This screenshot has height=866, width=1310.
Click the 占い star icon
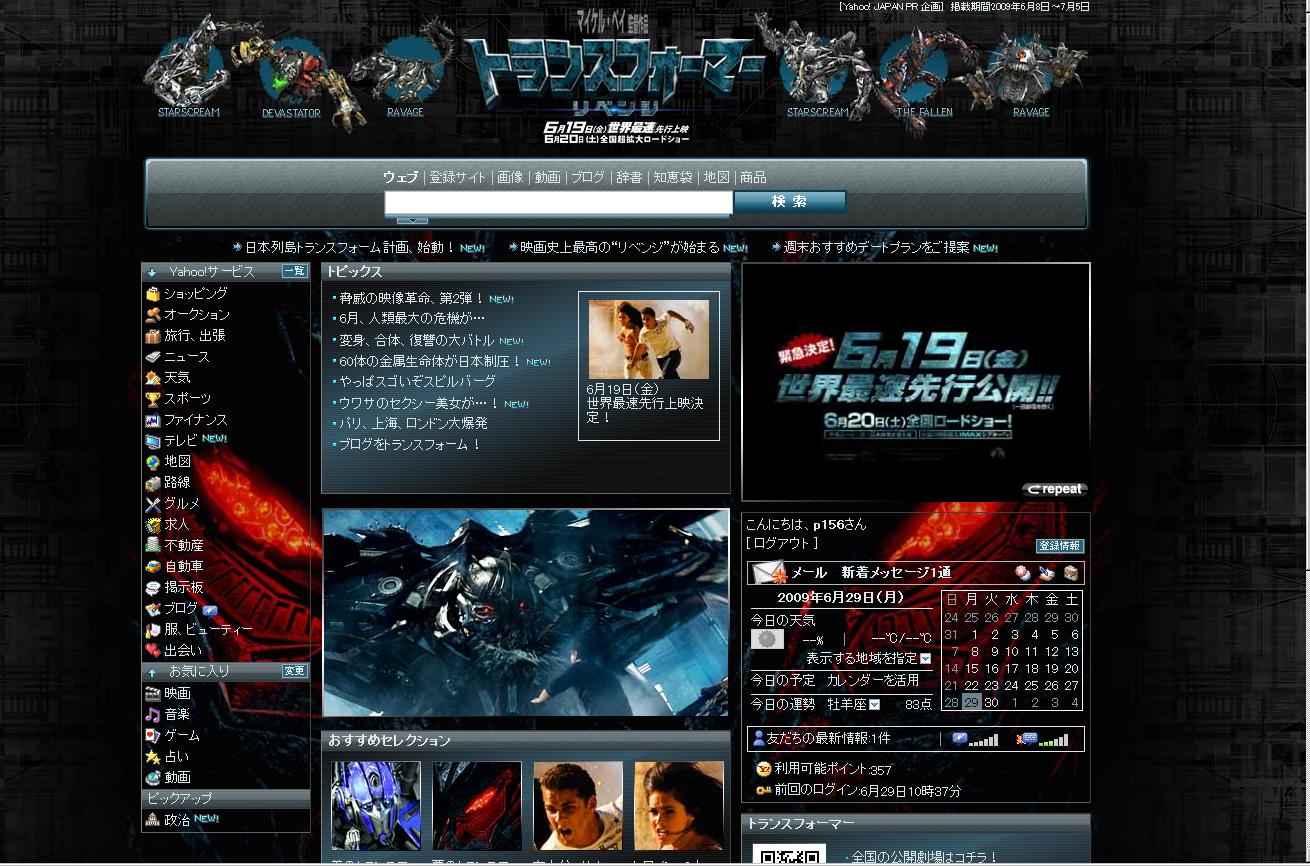click(153, 757)
